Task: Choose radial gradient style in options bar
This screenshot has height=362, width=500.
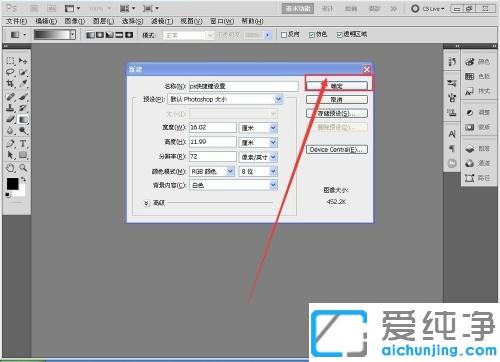Action: 100,35
